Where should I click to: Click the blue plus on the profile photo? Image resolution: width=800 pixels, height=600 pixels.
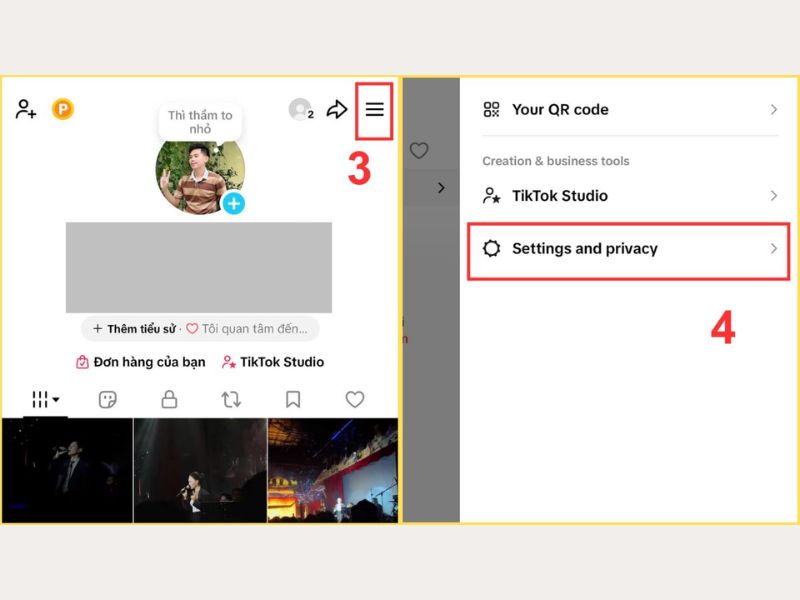[231, 205]
